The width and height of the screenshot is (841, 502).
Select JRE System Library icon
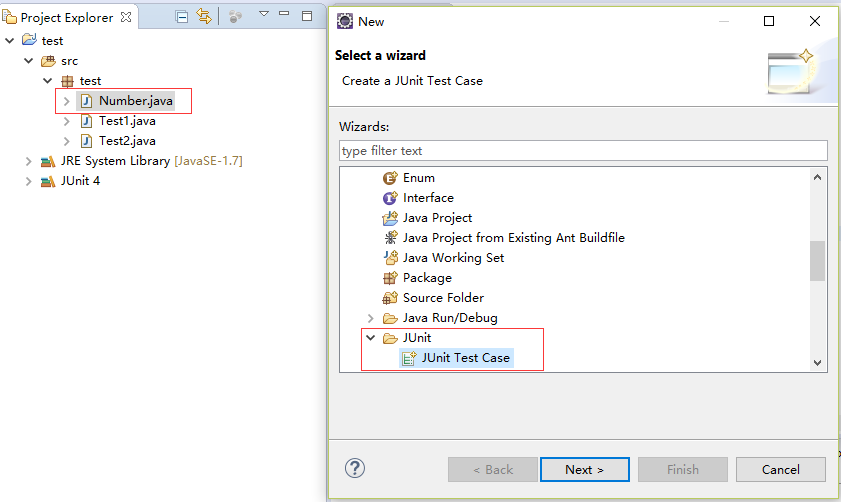pos(48,161)
